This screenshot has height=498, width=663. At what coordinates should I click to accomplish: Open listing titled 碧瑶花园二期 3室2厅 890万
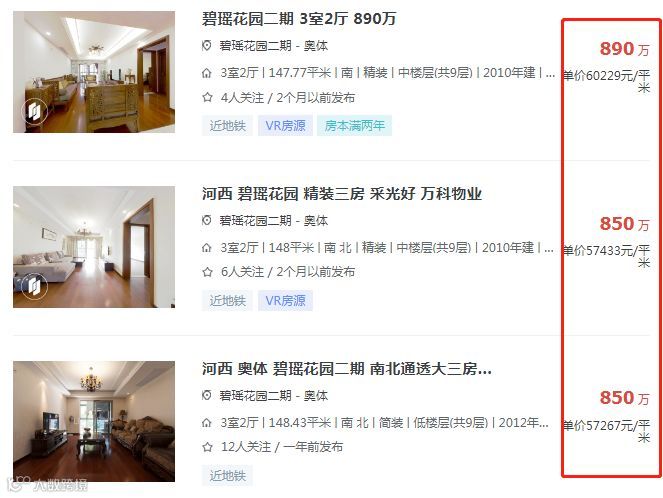(x=299, y=19)
